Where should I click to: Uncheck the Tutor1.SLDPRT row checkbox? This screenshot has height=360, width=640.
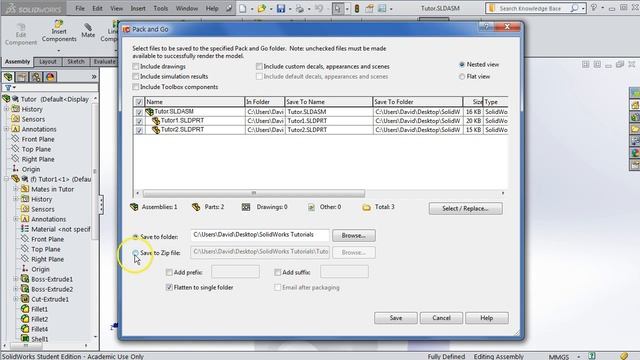(139, 121)
